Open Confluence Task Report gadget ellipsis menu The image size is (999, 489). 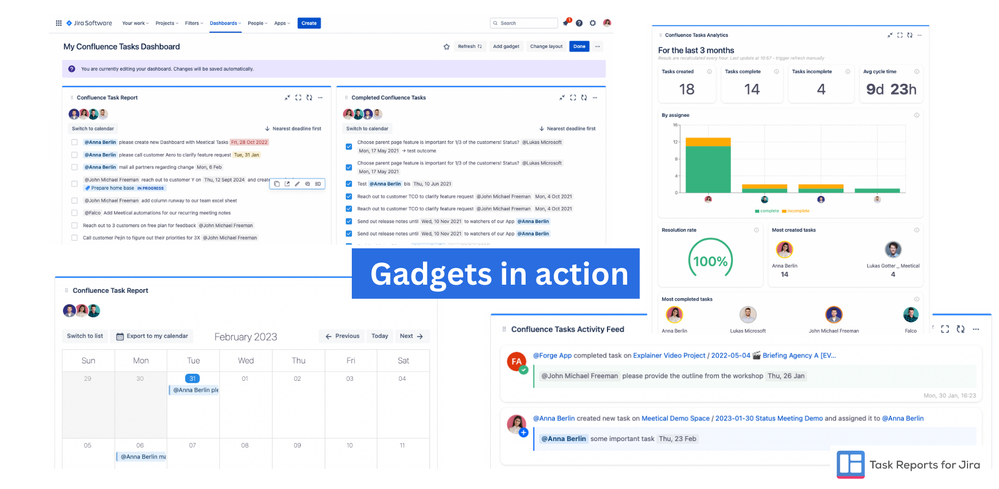[x=320, y=97]
